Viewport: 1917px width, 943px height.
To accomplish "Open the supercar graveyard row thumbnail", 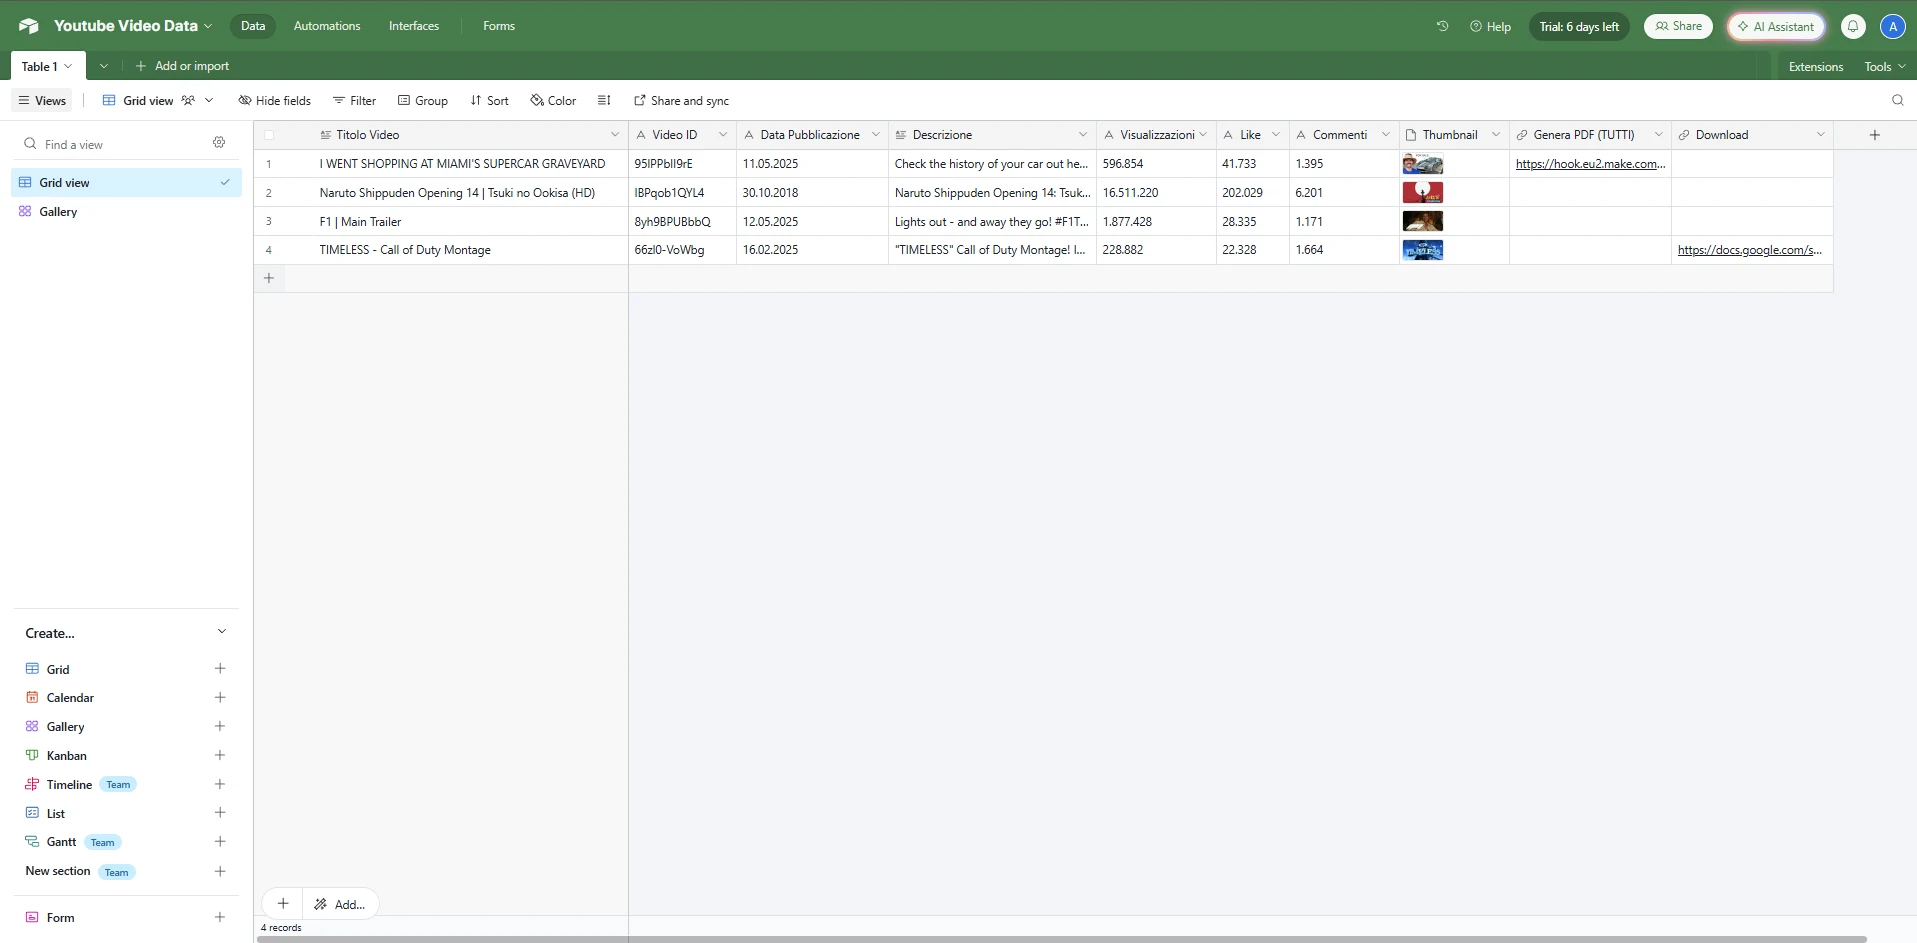I will coord(1422,164).
